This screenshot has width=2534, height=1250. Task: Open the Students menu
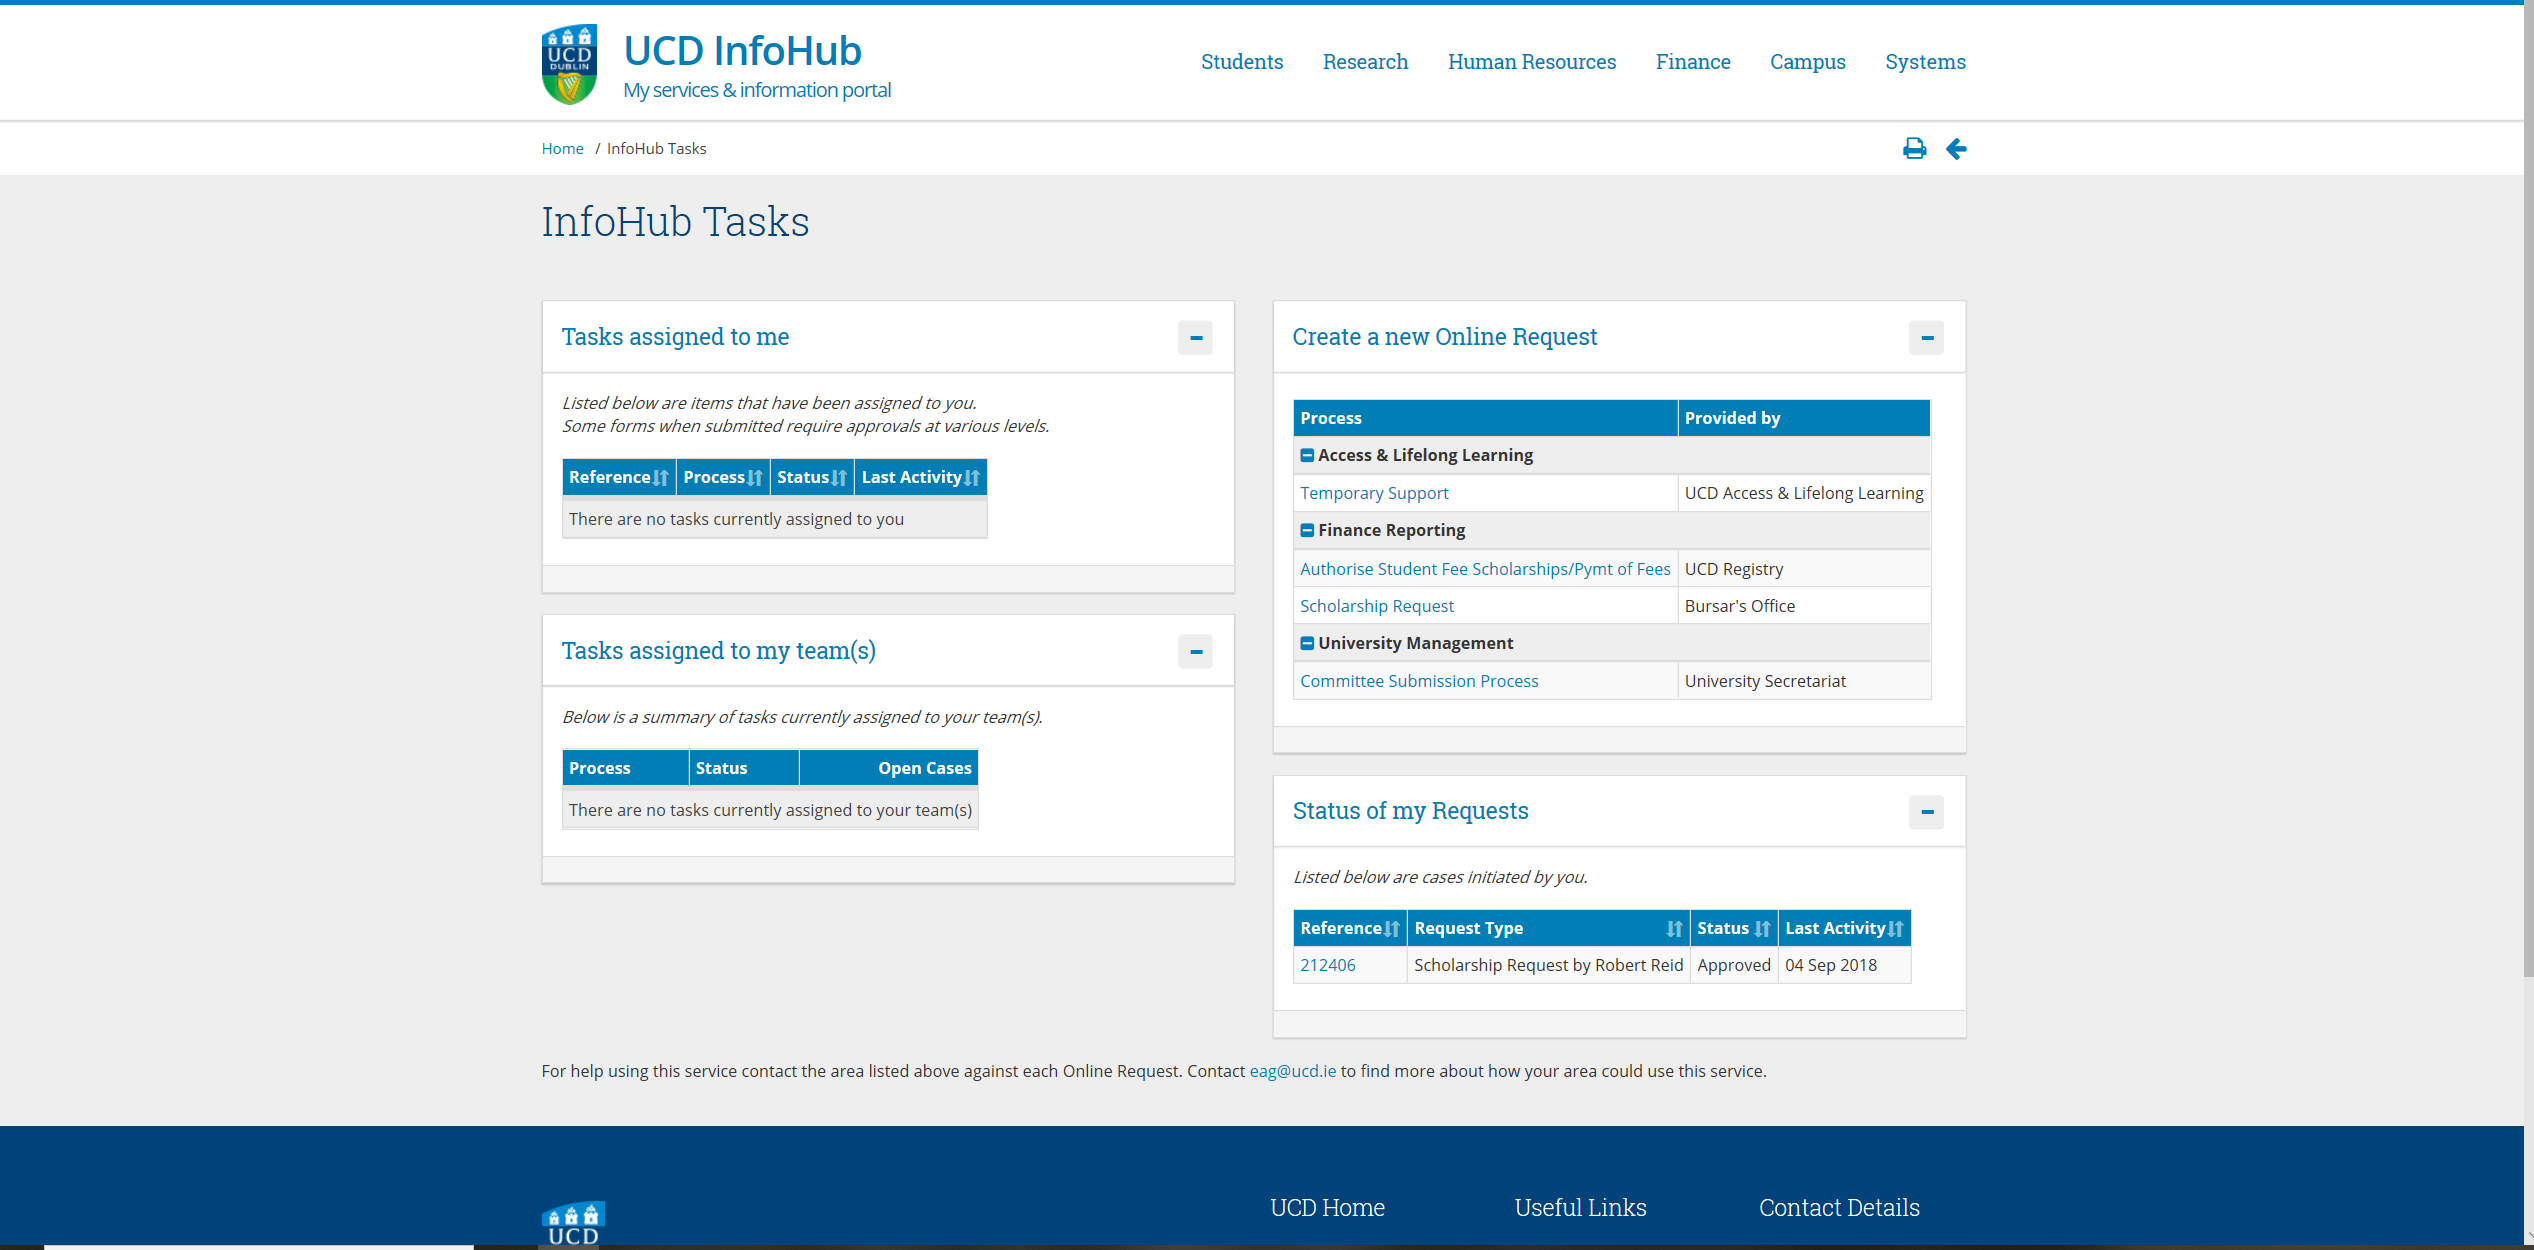click(1241, 62)
